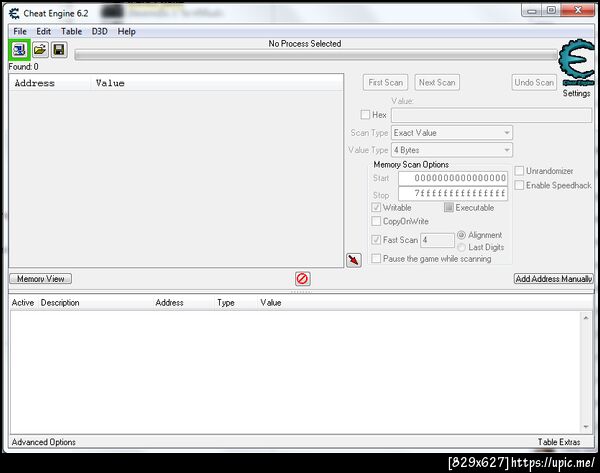
Task: Toggle the Executable checkbox
Action: (x=448, y=207)
